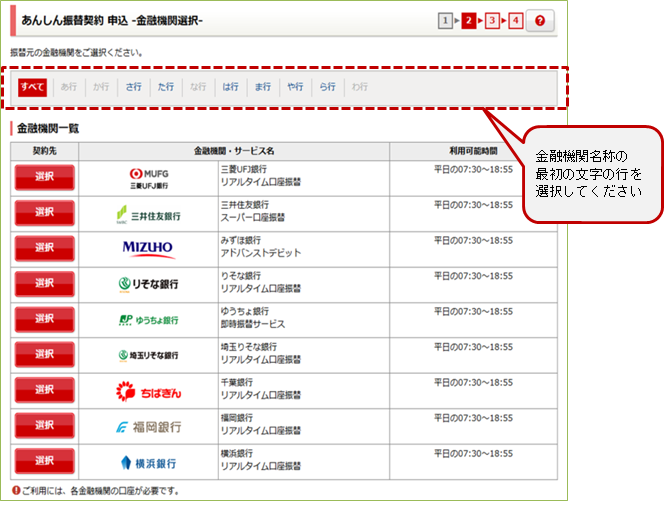Click the 契約先 column header

coord(45,151)
